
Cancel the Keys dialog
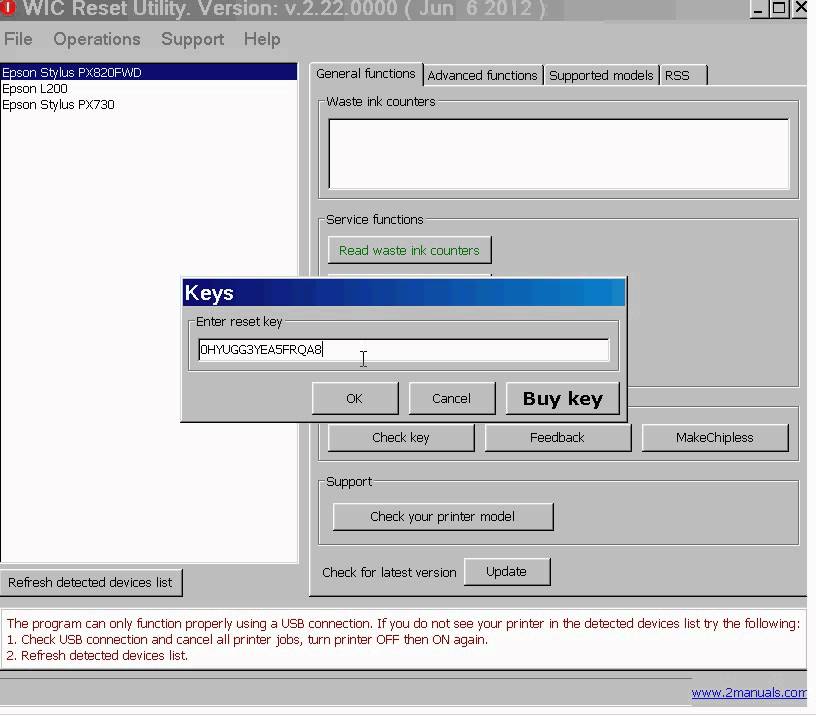[451, 399]
